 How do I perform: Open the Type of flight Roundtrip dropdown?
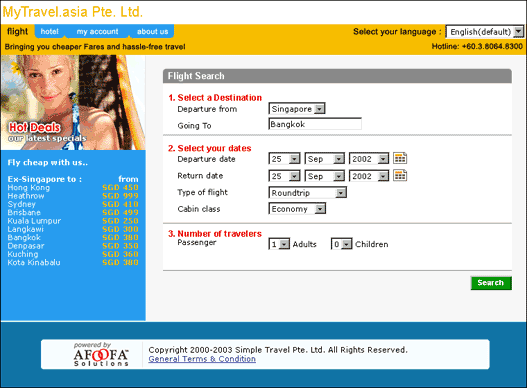[308, 193]
